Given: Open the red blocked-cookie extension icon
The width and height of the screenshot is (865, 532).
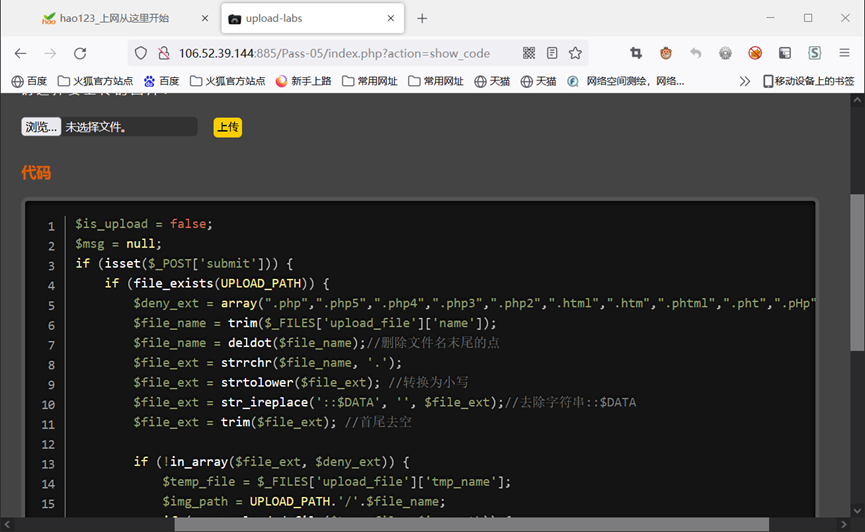Looking at the screenshot, I should [755, 53].
